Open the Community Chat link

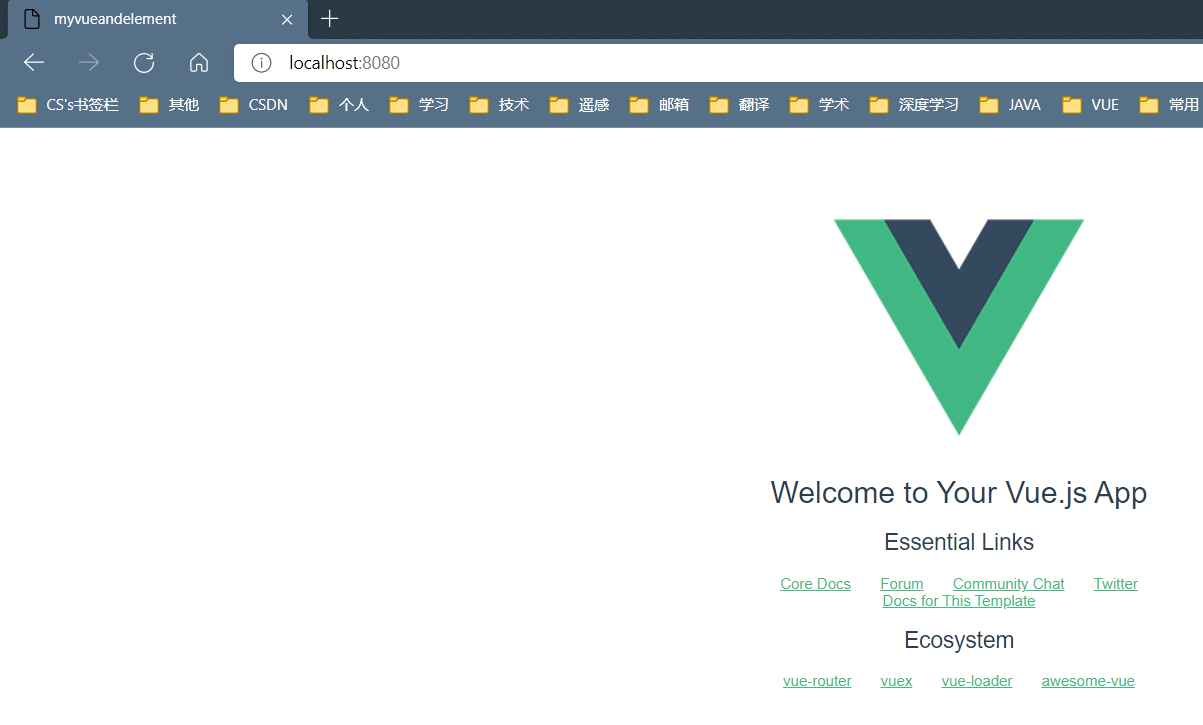coord(1008,584)
